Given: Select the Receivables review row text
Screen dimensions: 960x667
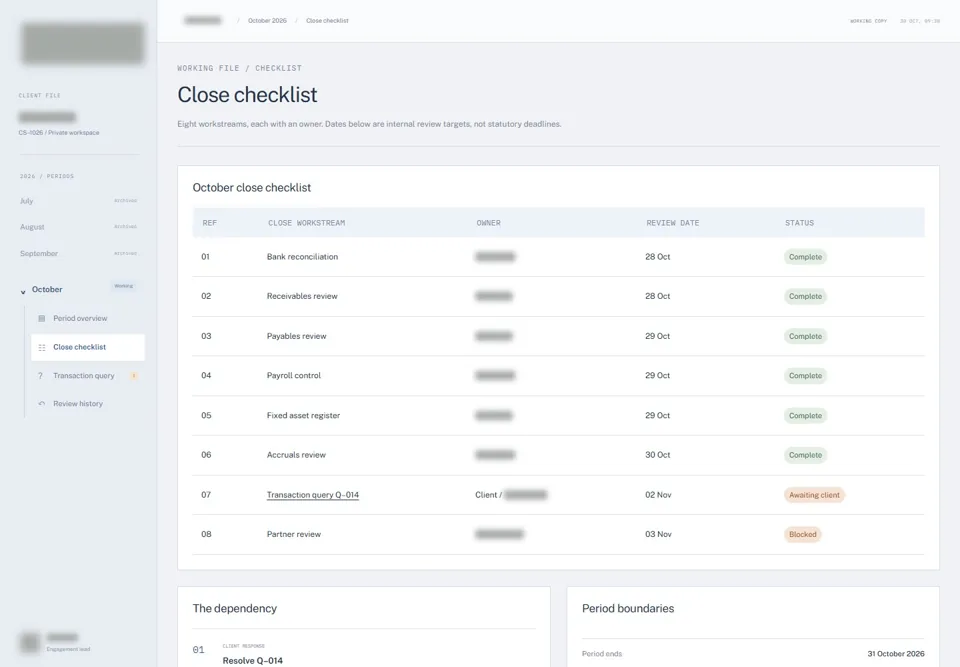Looking at the screenshot, I should (x=302, y=296).
